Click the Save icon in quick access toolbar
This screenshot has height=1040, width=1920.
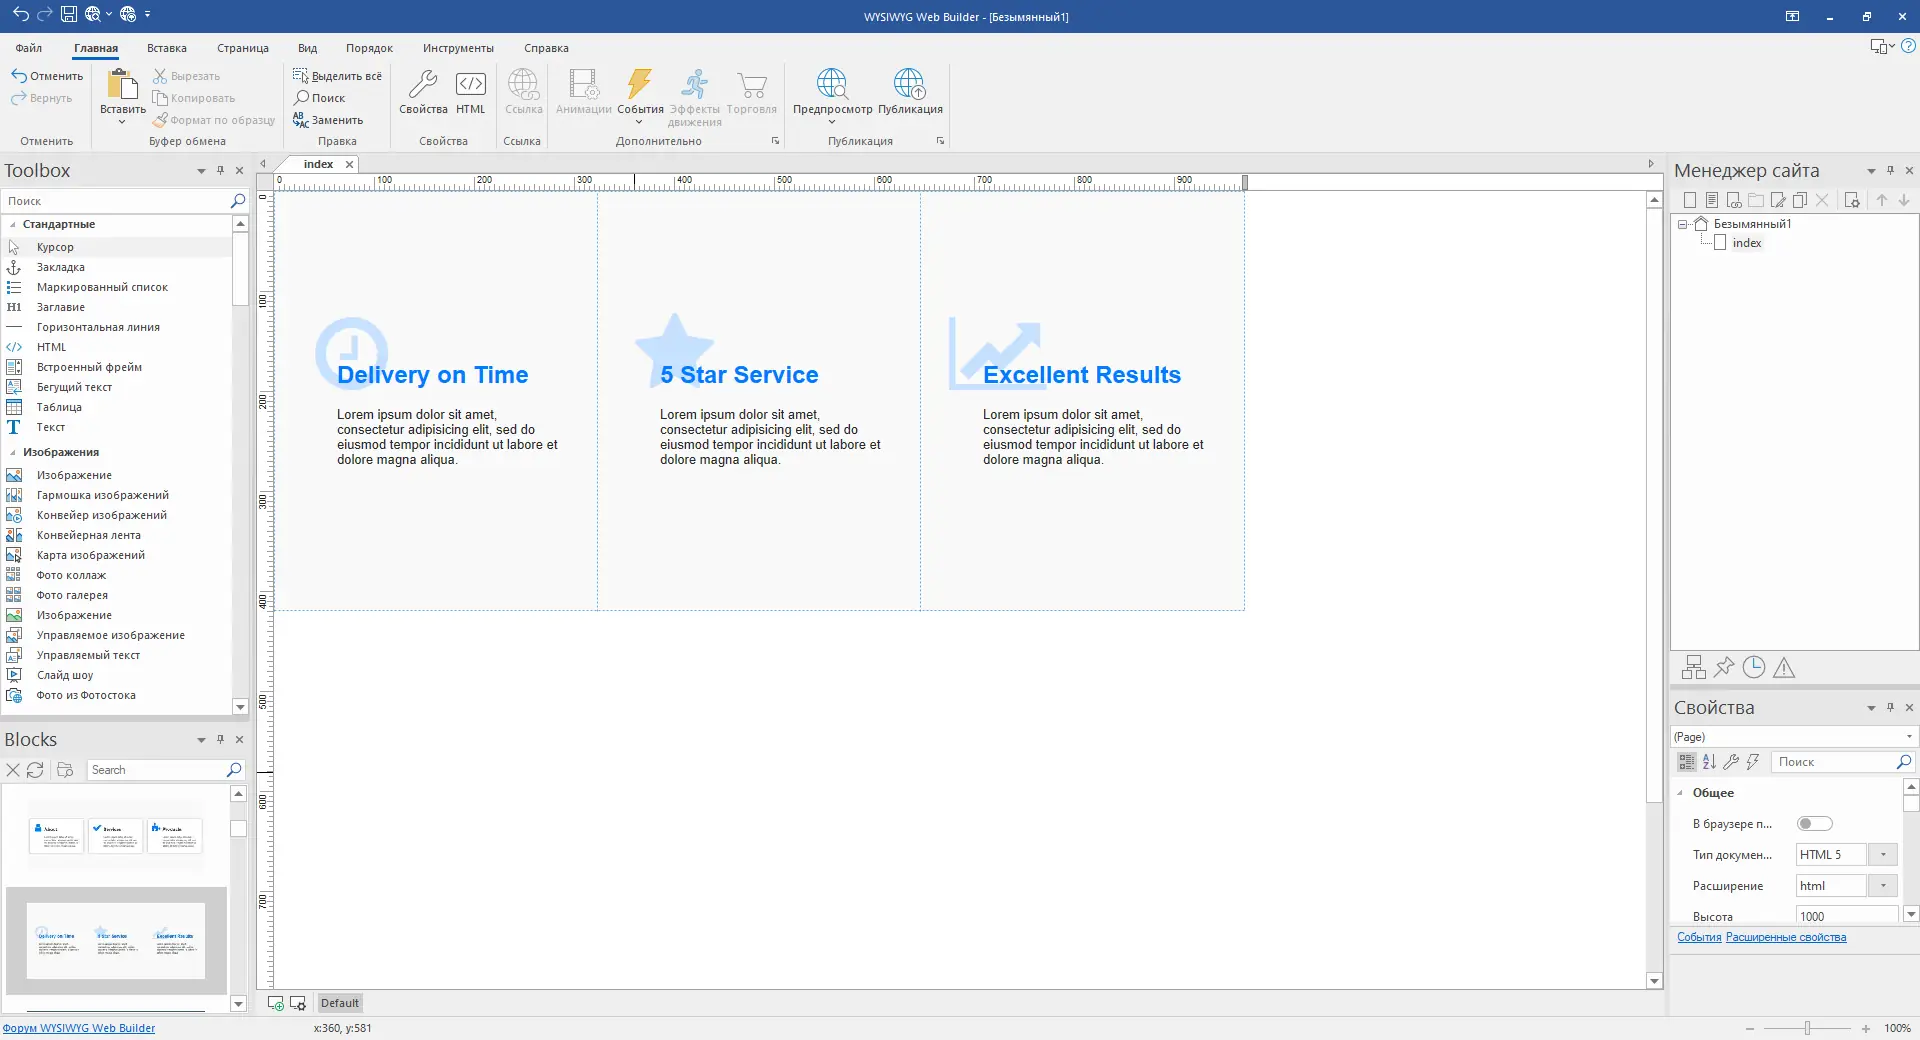point(68,14)
